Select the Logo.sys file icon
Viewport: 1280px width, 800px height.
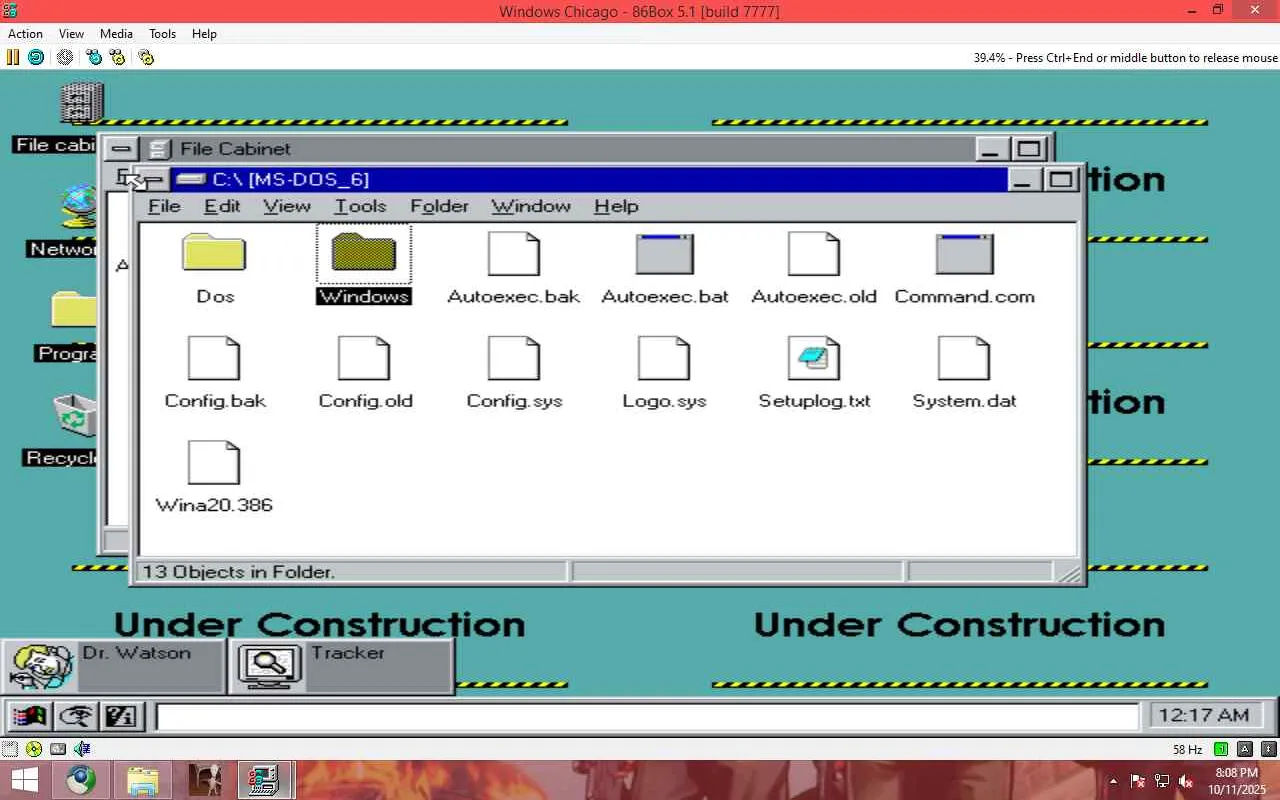tap(664, 358)
